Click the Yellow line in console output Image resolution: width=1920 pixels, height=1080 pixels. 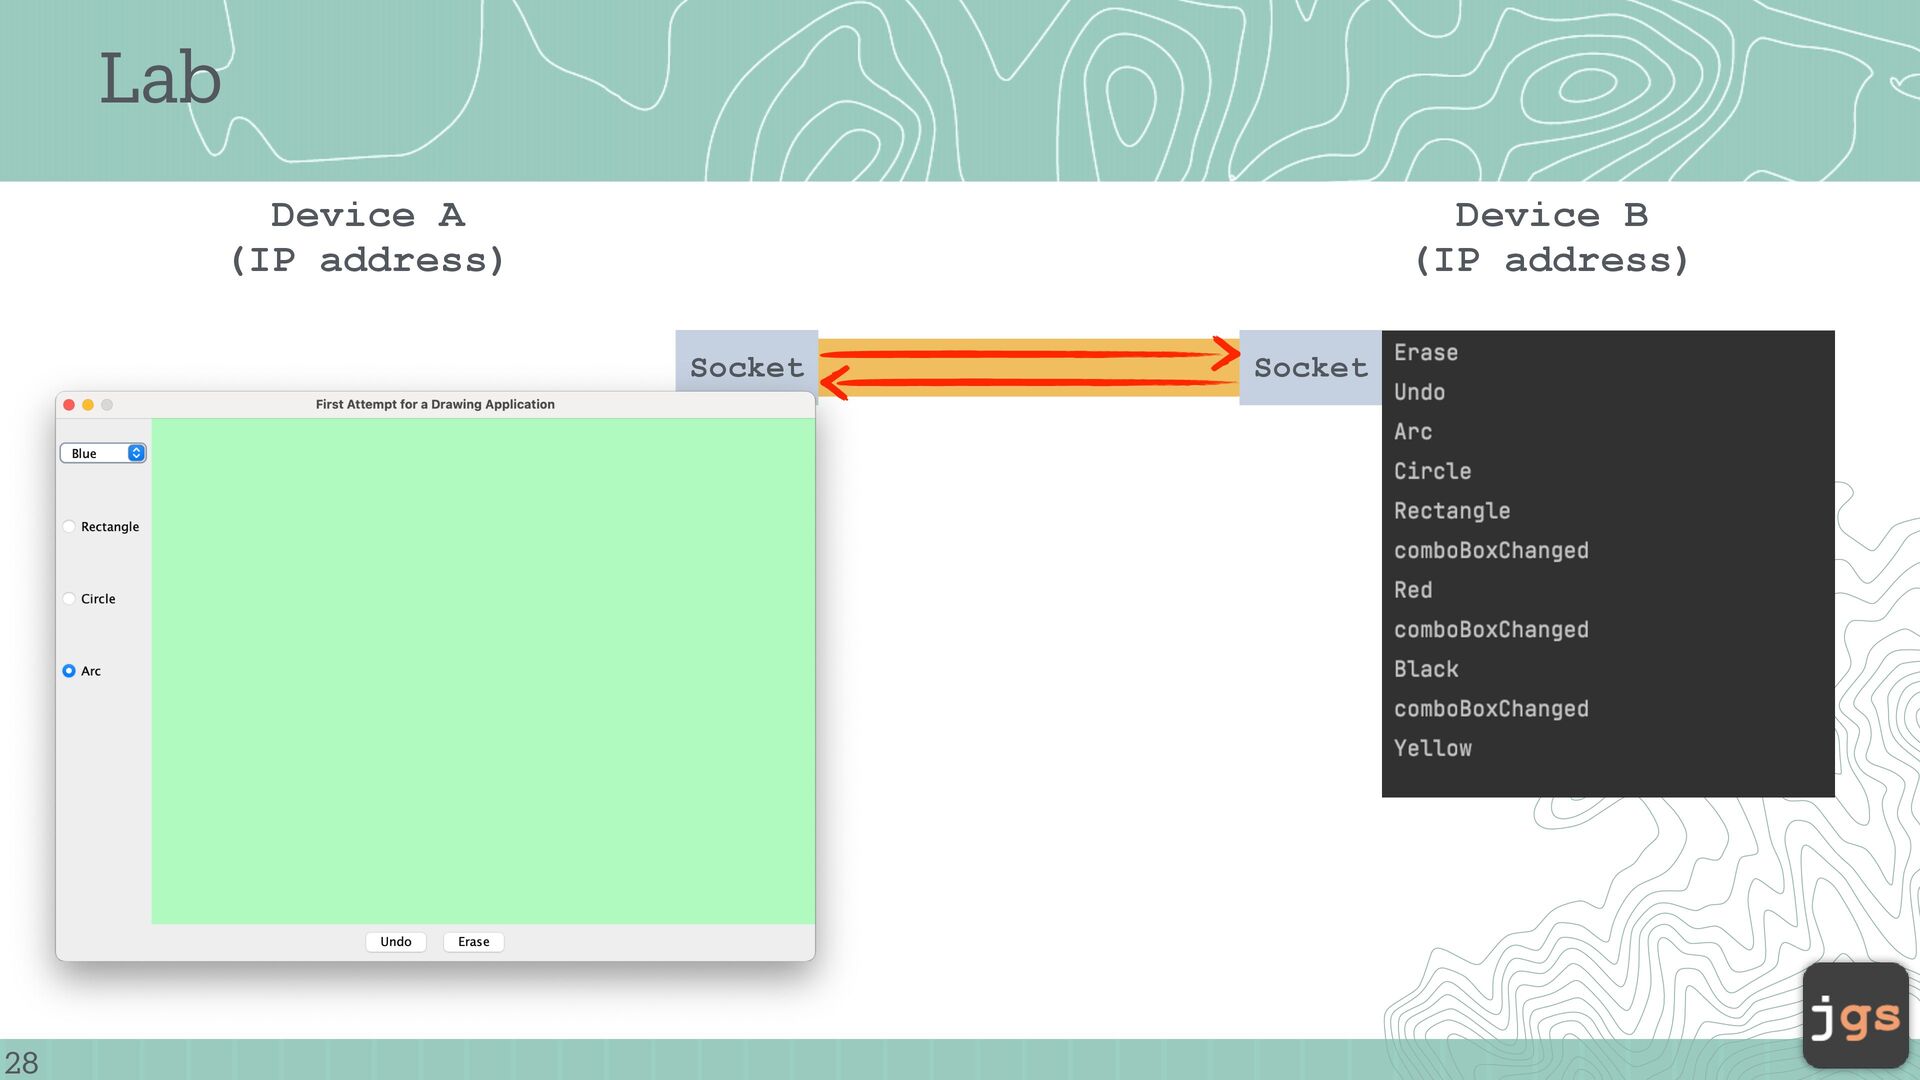click(x=1432, y=748)
